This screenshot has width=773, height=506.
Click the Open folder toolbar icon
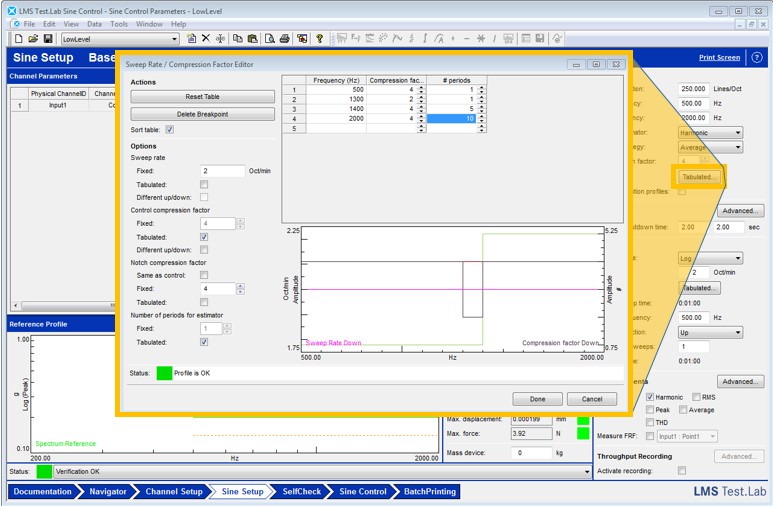(x=33, y=39)
